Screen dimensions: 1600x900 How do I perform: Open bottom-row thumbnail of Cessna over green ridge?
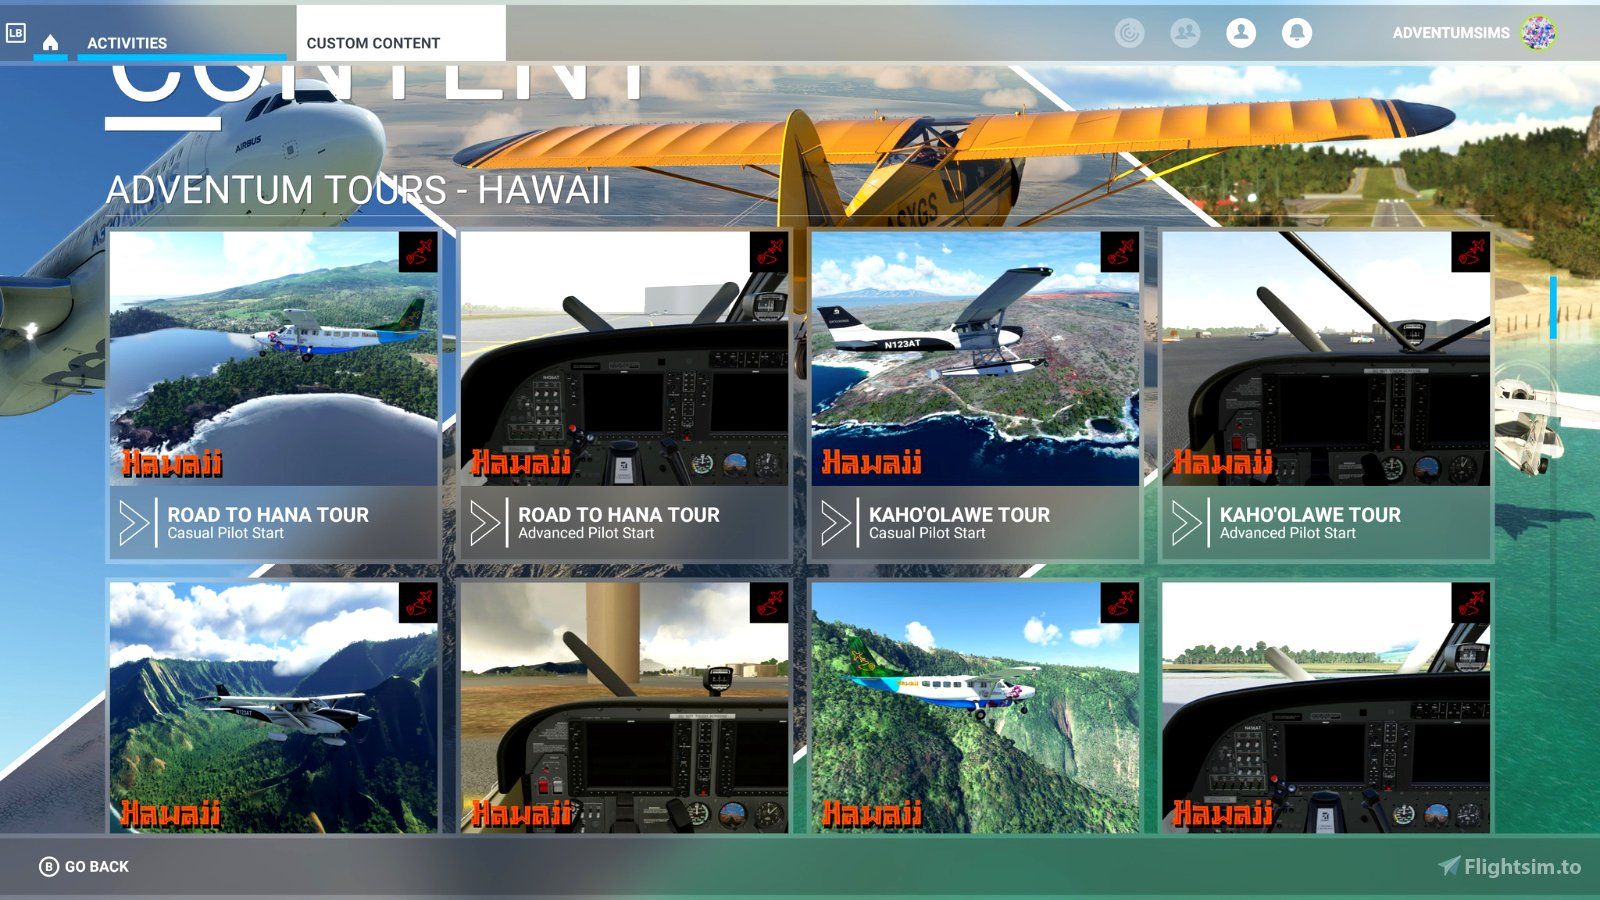click(274, 708)
